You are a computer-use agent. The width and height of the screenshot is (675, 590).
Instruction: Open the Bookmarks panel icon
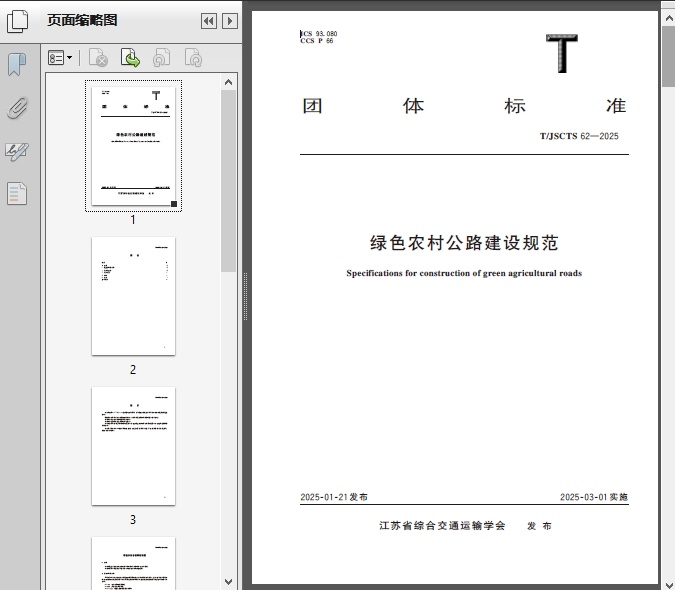17,65
